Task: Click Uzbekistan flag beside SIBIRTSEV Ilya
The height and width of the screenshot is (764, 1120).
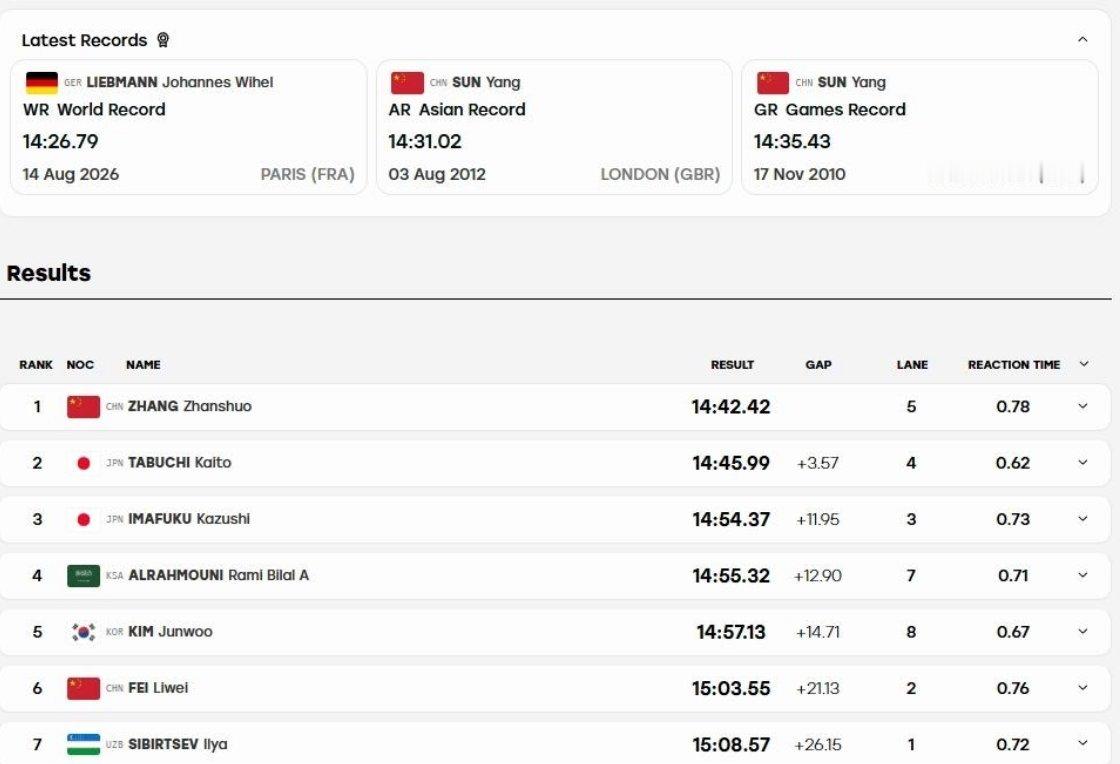Action: (x=84, y=744)
